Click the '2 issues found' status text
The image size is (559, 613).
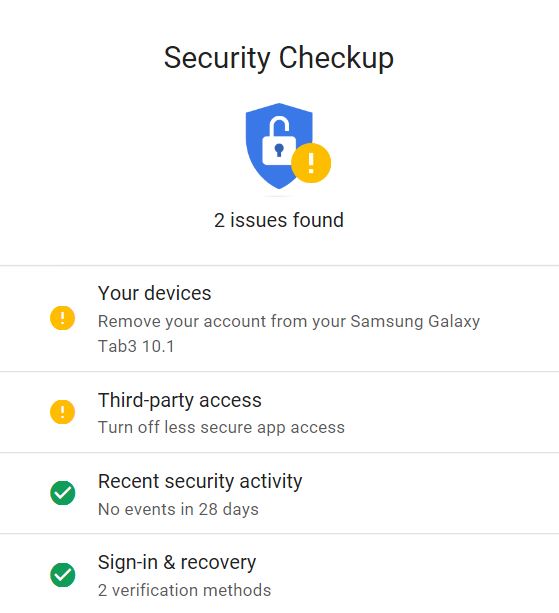point(279,220)
